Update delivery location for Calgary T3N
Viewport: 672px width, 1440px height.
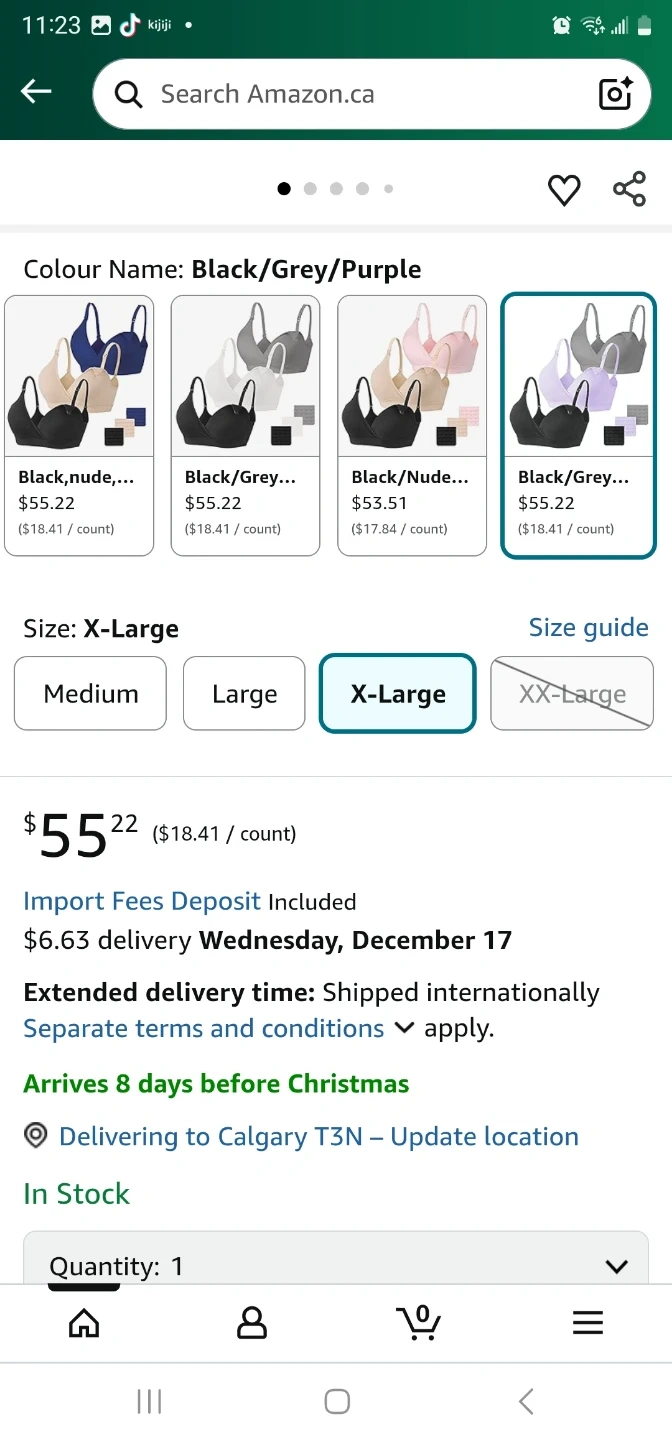318,1136
